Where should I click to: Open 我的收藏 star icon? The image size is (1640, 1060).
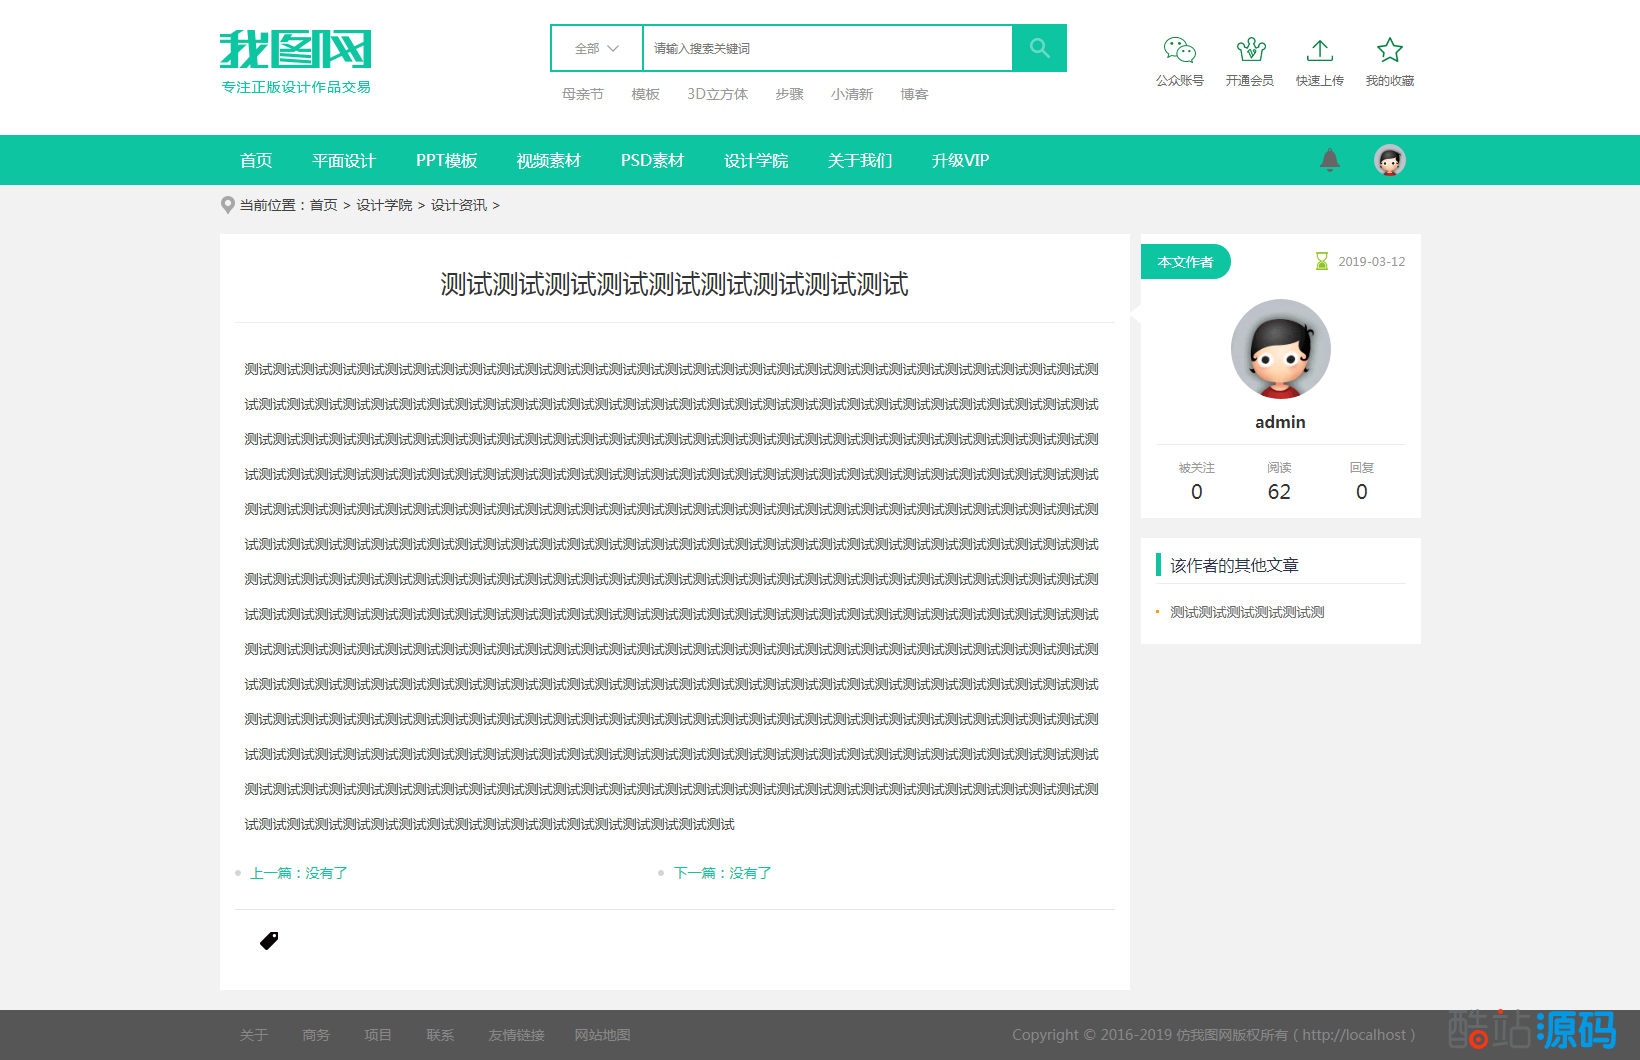click(x=1389, y=50)
